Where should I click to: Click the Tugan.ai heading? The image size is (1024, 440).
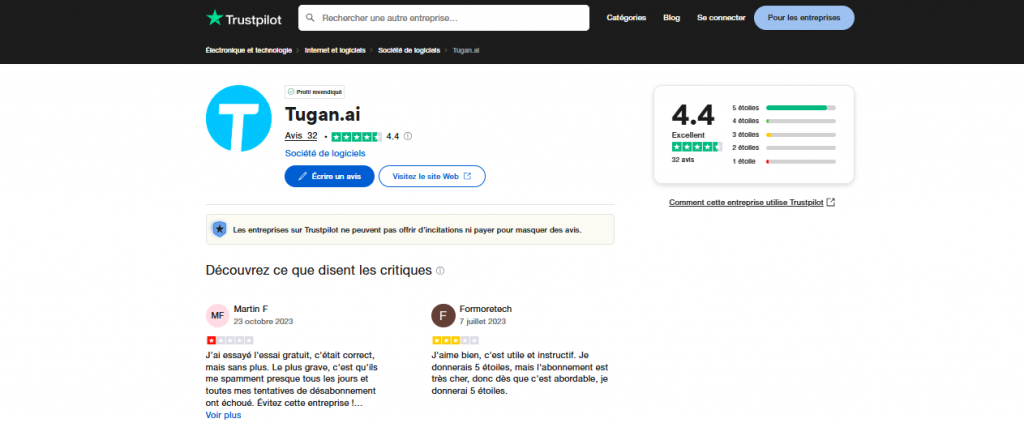coord(323,114)
